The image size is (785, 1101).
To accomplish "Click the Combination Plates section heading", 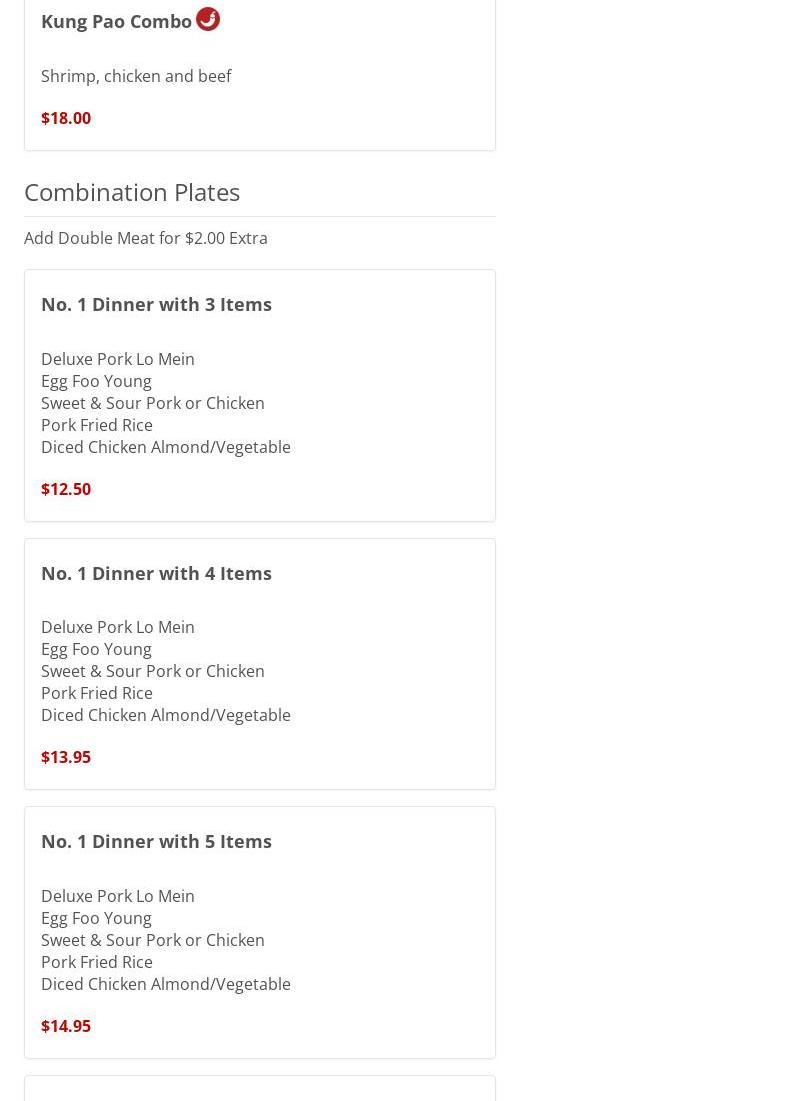I will point(132,192).
